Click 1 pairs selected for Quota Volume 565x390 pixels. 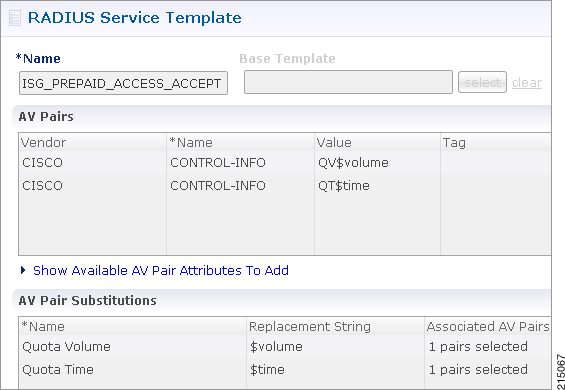click(488, 346)
